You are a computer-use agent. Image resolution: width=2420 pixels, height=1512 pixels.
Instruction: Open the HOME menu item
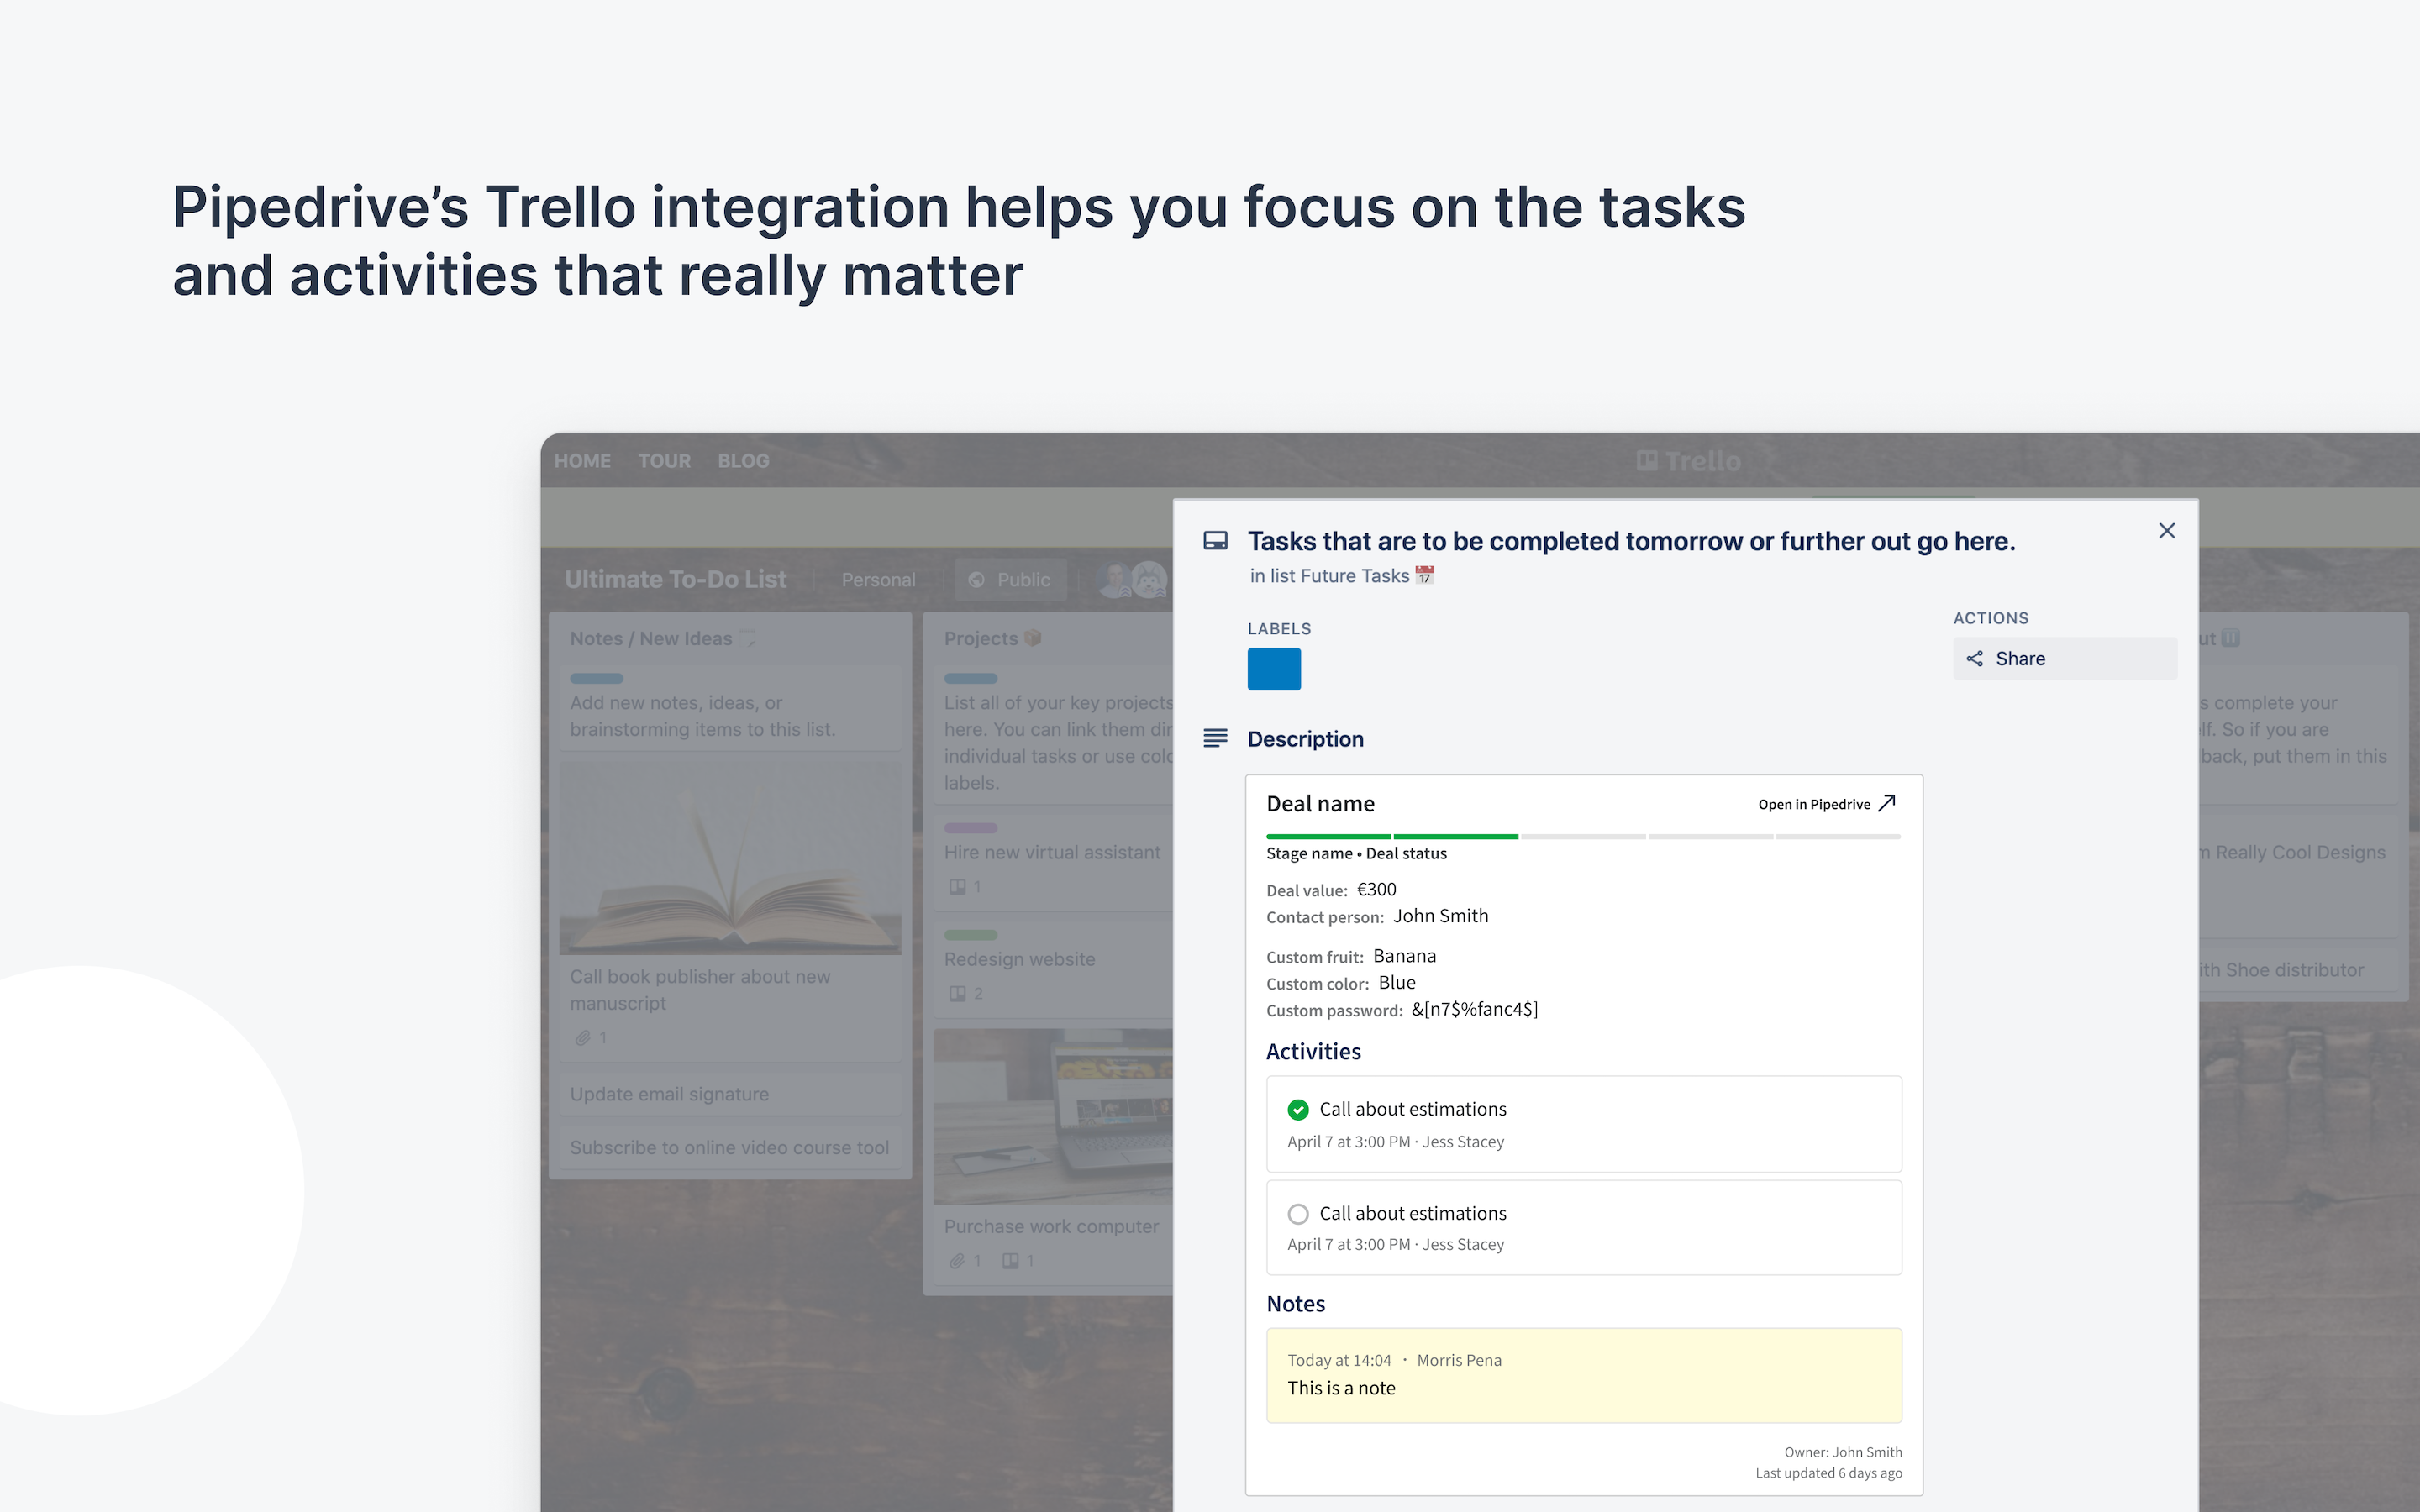pyautogui.click(x=582, y=461)
